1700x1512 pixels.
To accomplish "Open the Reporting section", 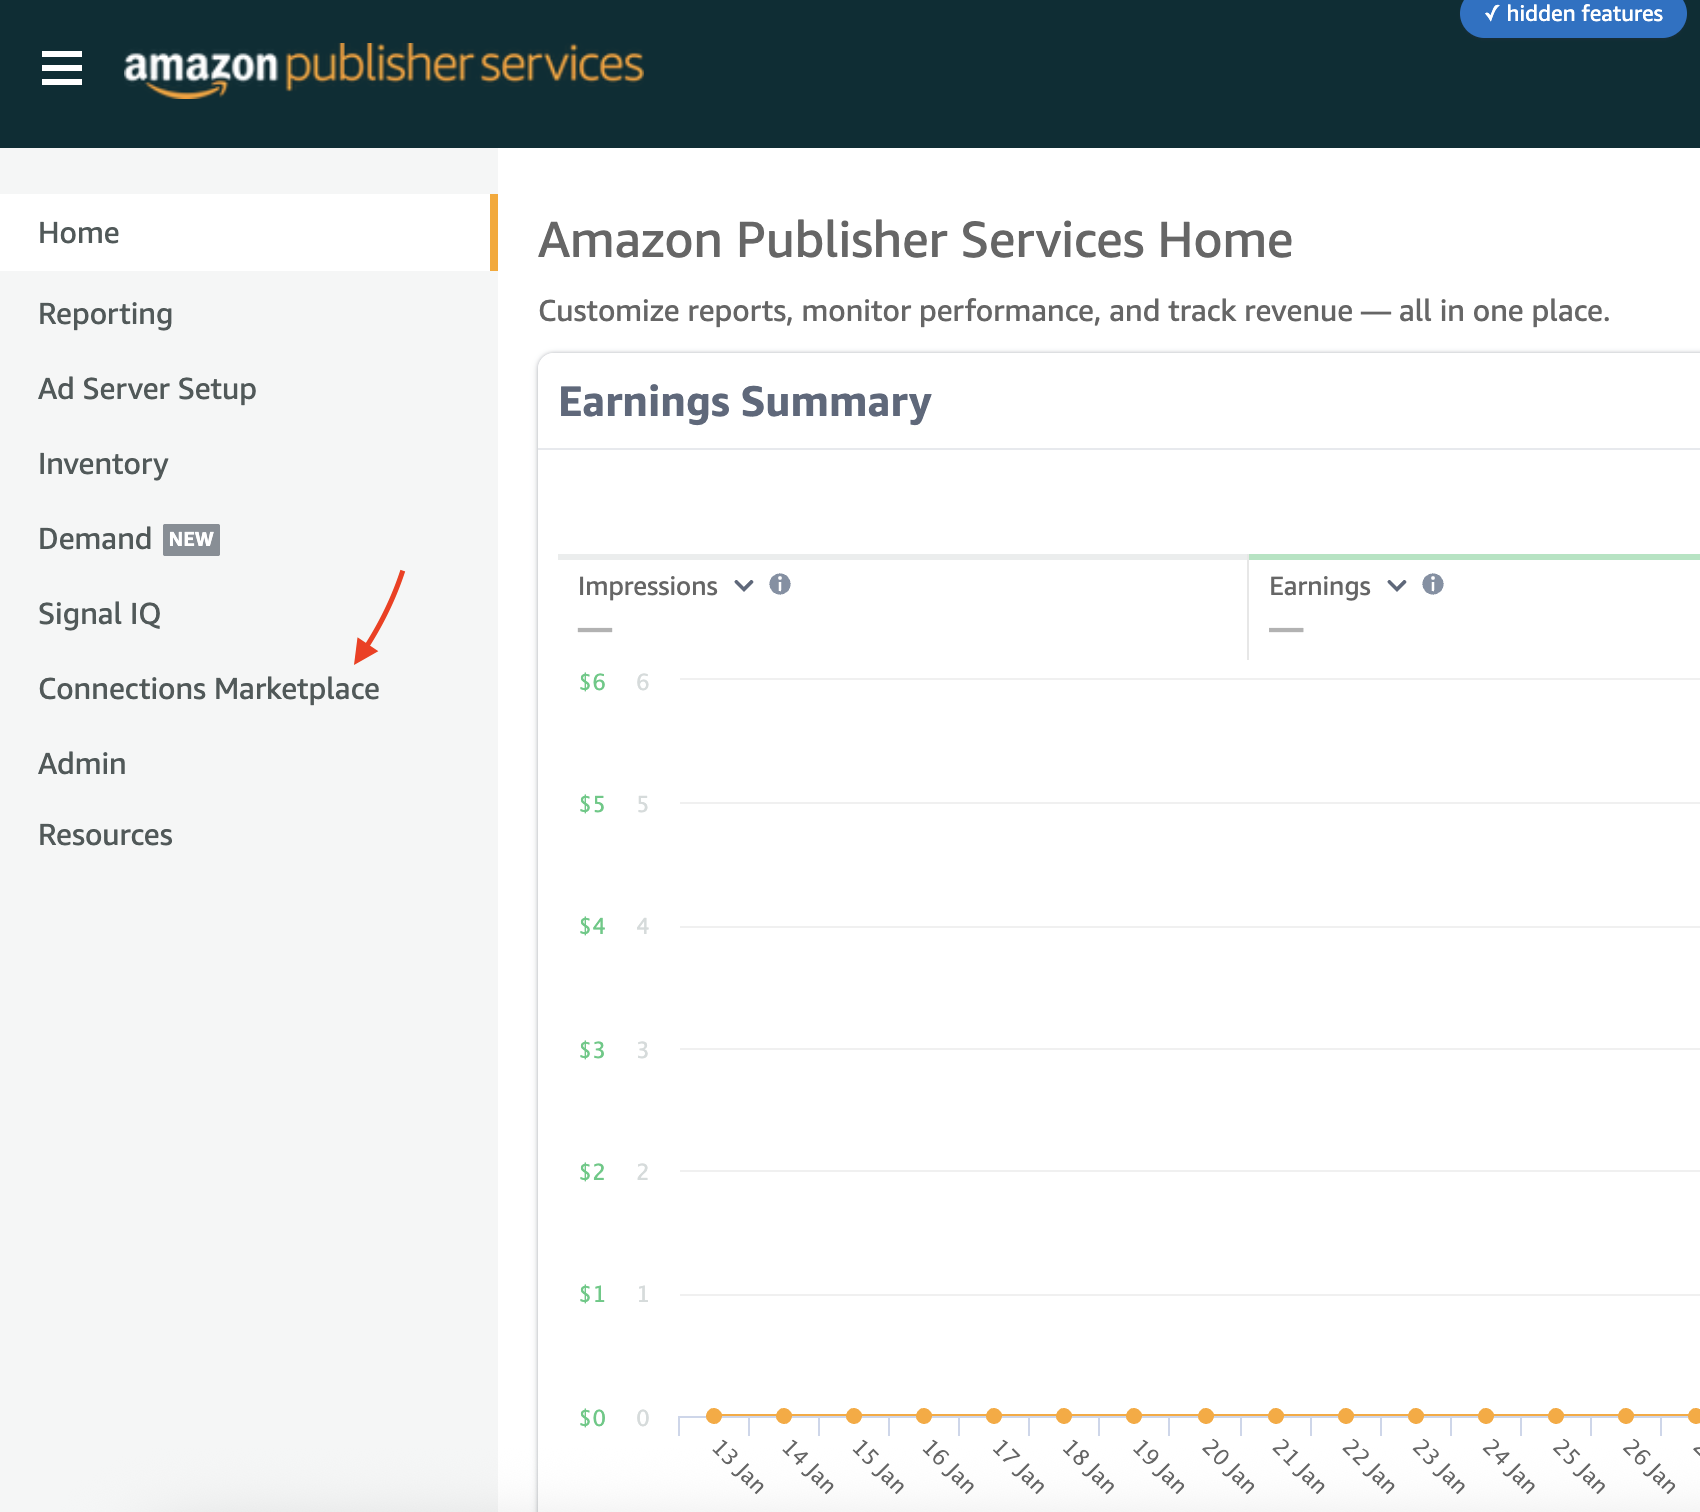I will (105, 314).
